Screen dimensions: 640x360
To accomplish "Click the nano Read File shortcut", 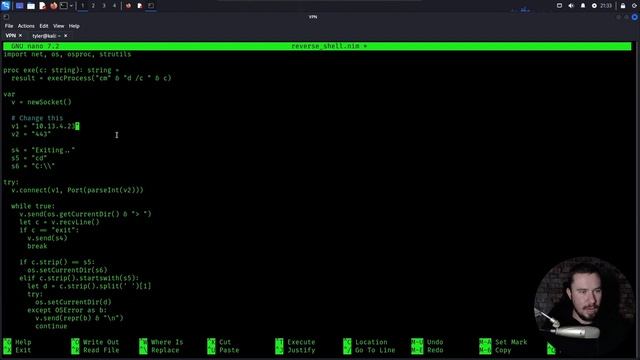I will [95, 350].
